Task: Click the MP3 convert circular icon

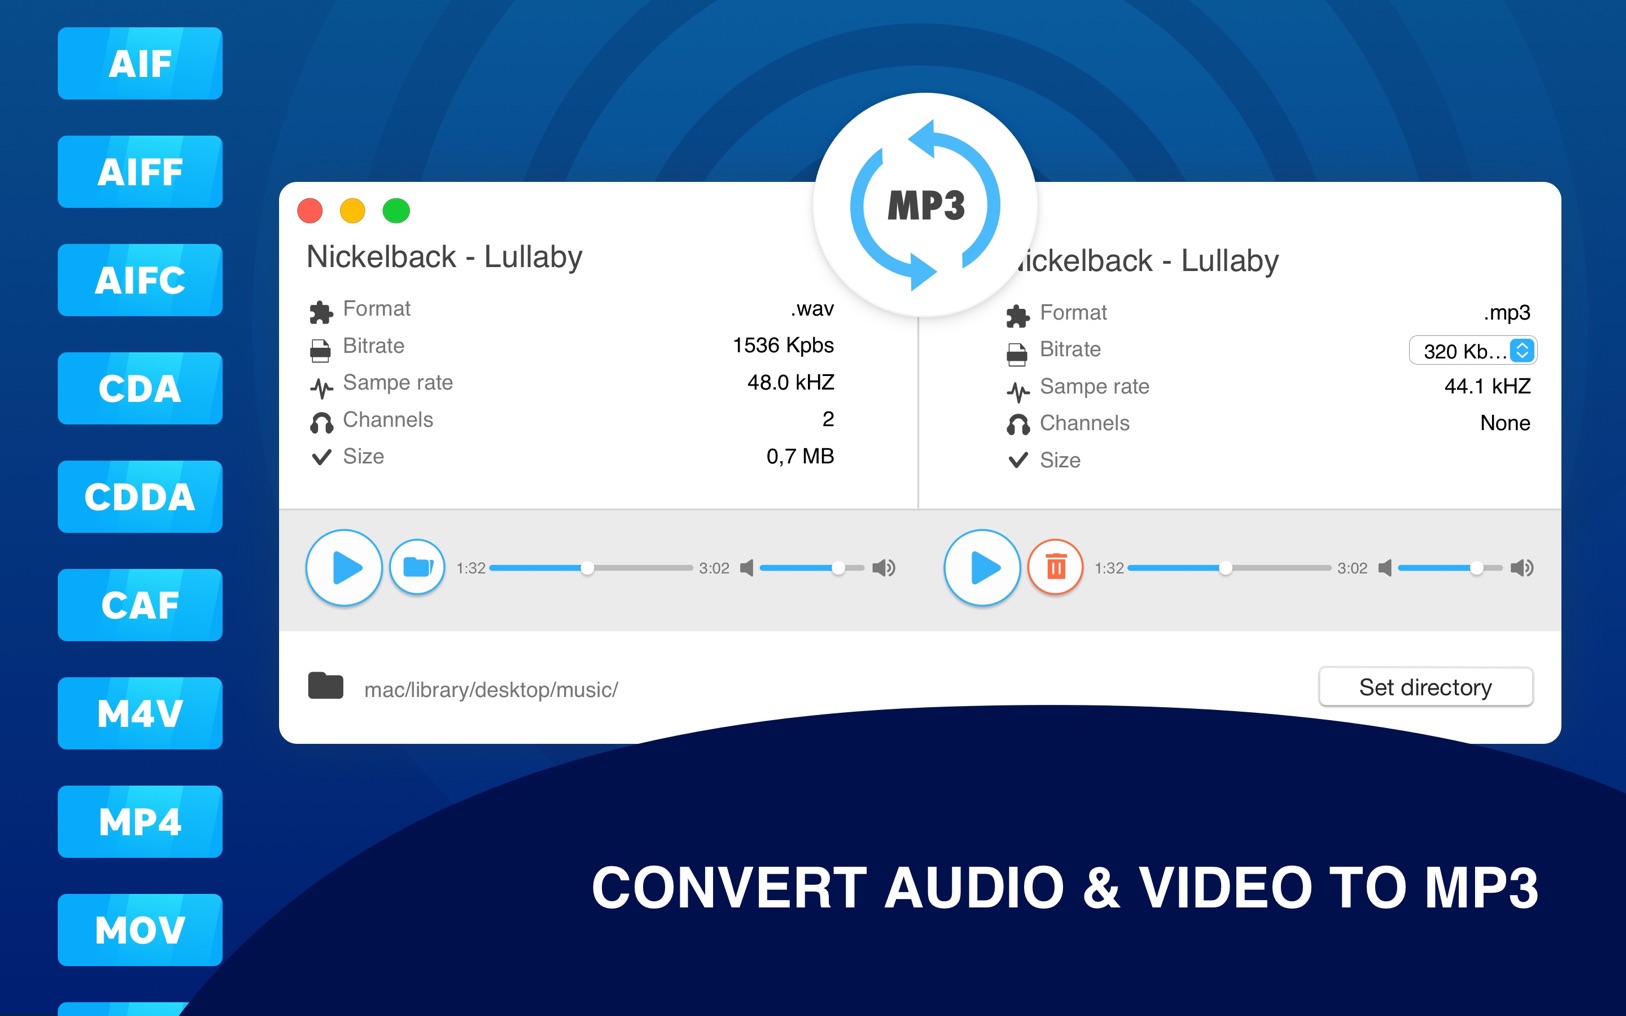Action: tap(925, 205)
